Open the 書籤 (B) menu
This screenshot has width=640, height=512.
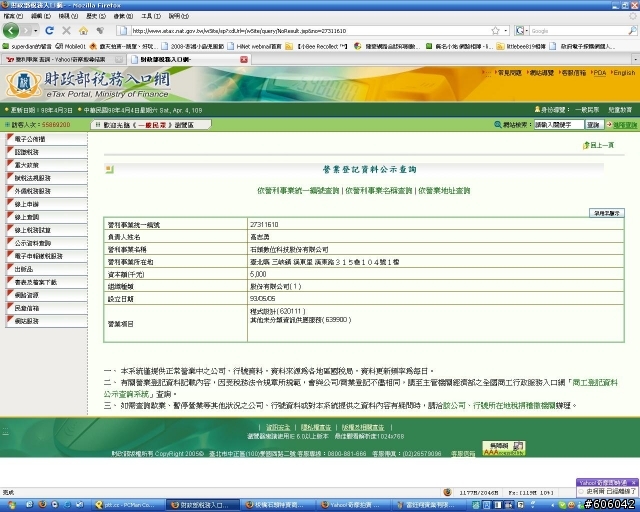point(123,16)
